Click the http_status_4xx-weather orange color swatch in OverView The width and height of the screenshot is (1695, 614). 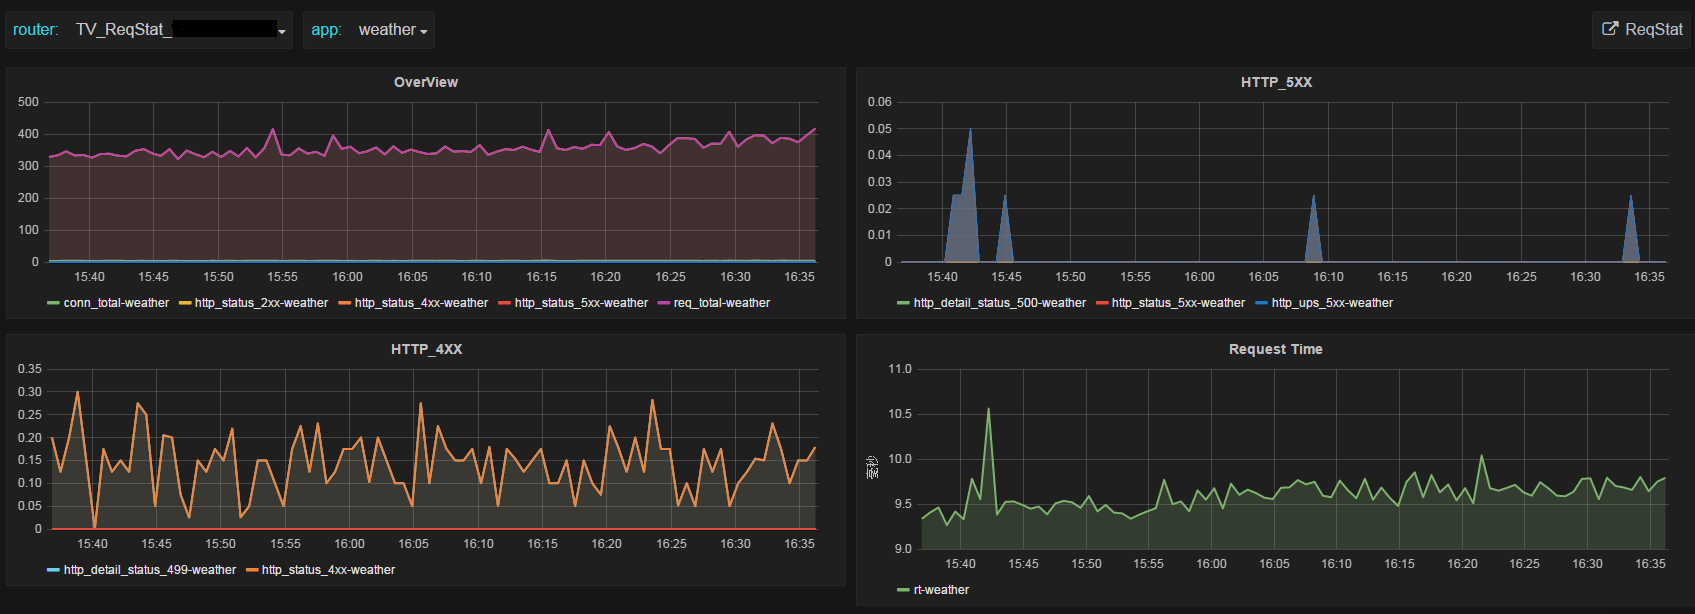(x=344, y=303)
